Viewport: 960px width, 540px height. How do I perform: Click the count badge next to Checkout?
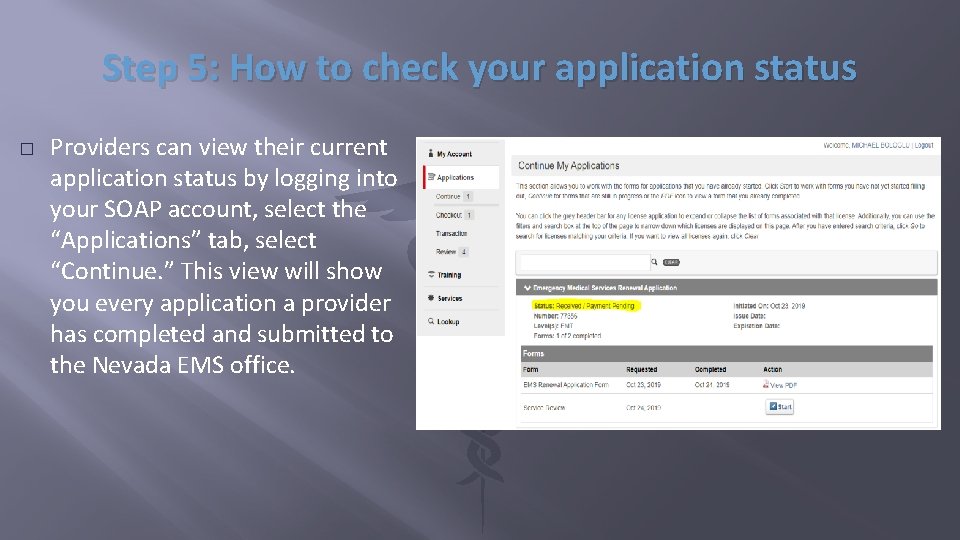click(x=469, y=215)
